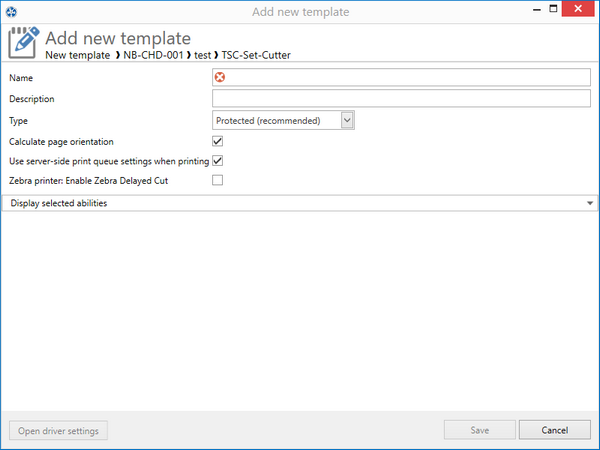Open the Type dropdown Protected (recommended)
600x450 pixels.
pyautogui.click(x=283, y=120)
